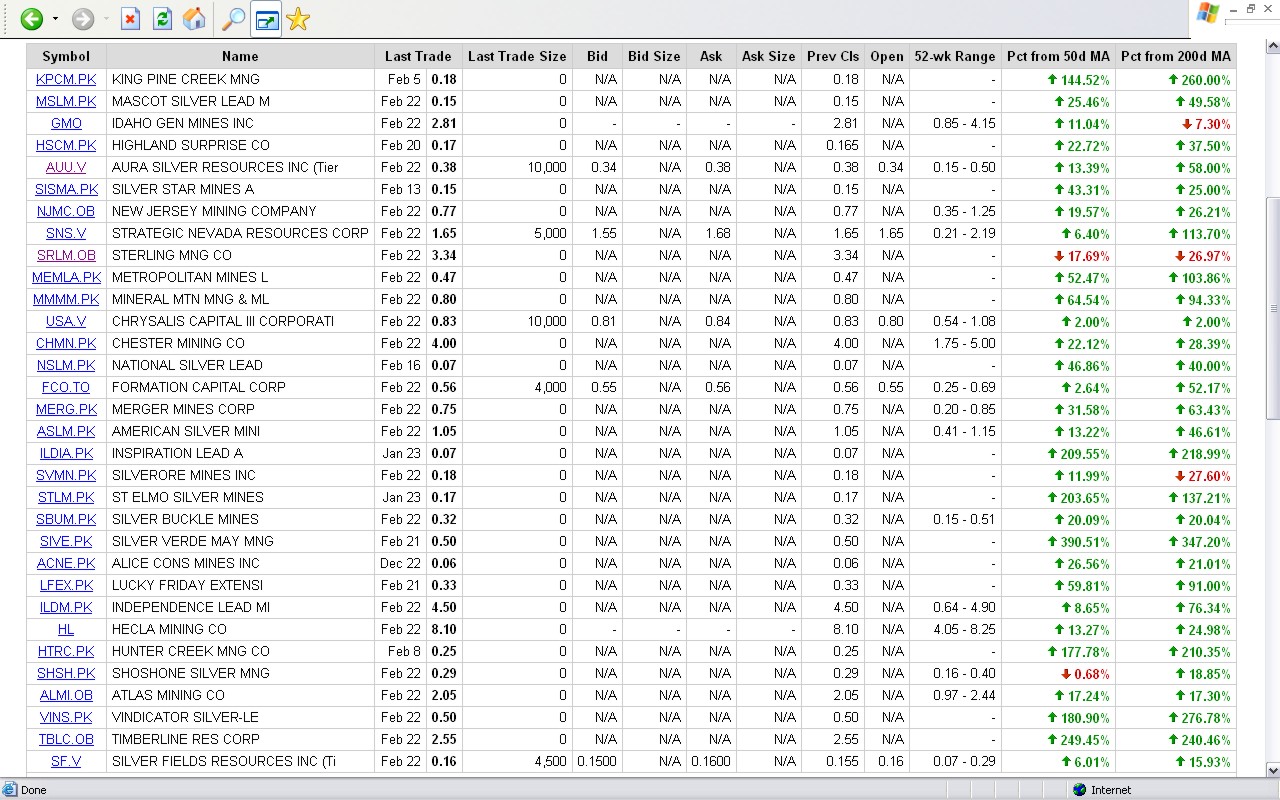Image resolution: width=1280 pixels, height=800 pixels.
Task: Click the Windows flag logo
Action: point(1208,13)
